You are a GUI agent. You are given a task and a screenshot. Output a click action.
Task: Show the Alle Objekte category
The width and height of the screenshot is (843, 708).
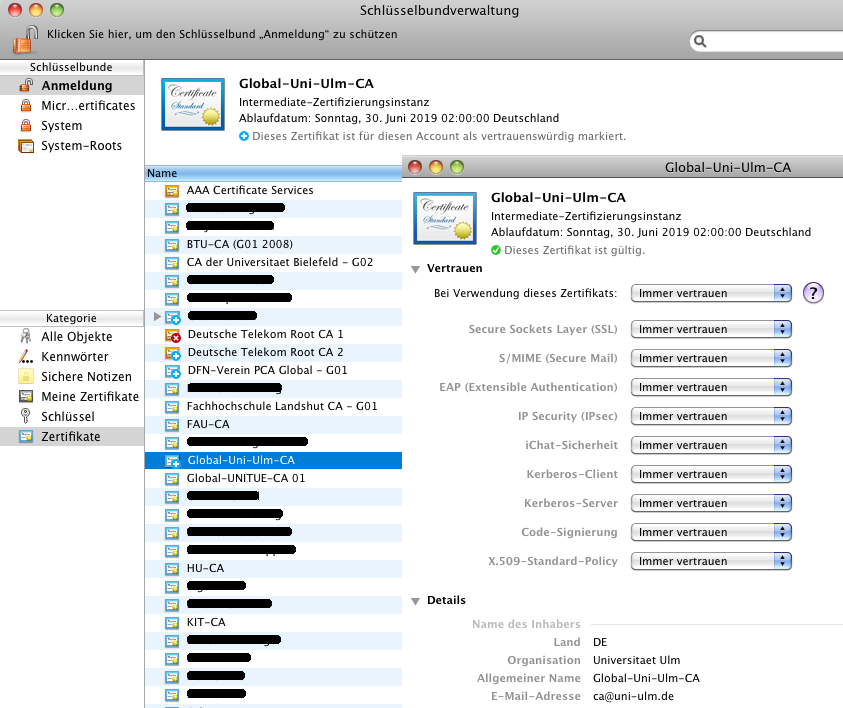point(72,337)
